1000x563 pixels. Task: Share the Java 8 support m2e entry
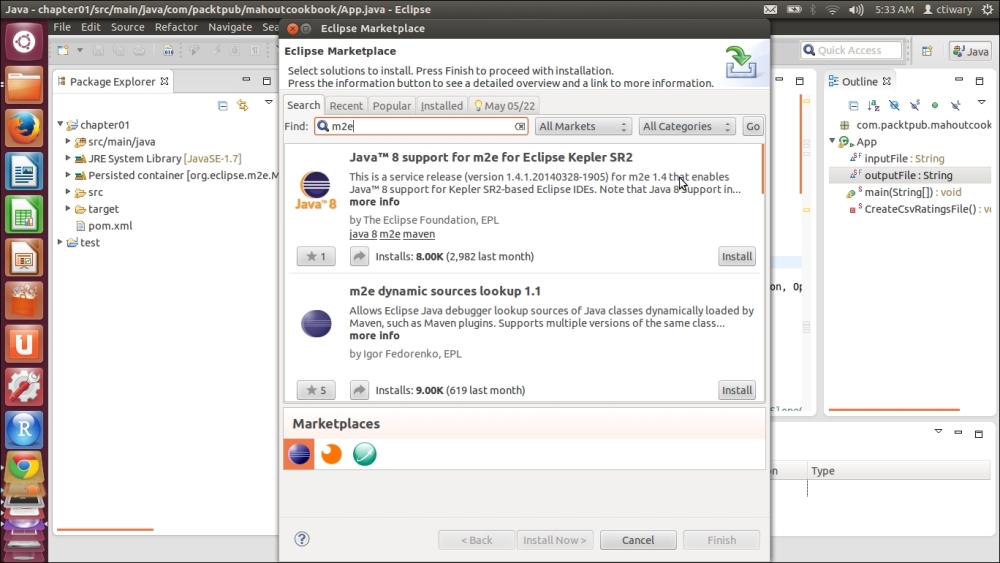[359, 256]
